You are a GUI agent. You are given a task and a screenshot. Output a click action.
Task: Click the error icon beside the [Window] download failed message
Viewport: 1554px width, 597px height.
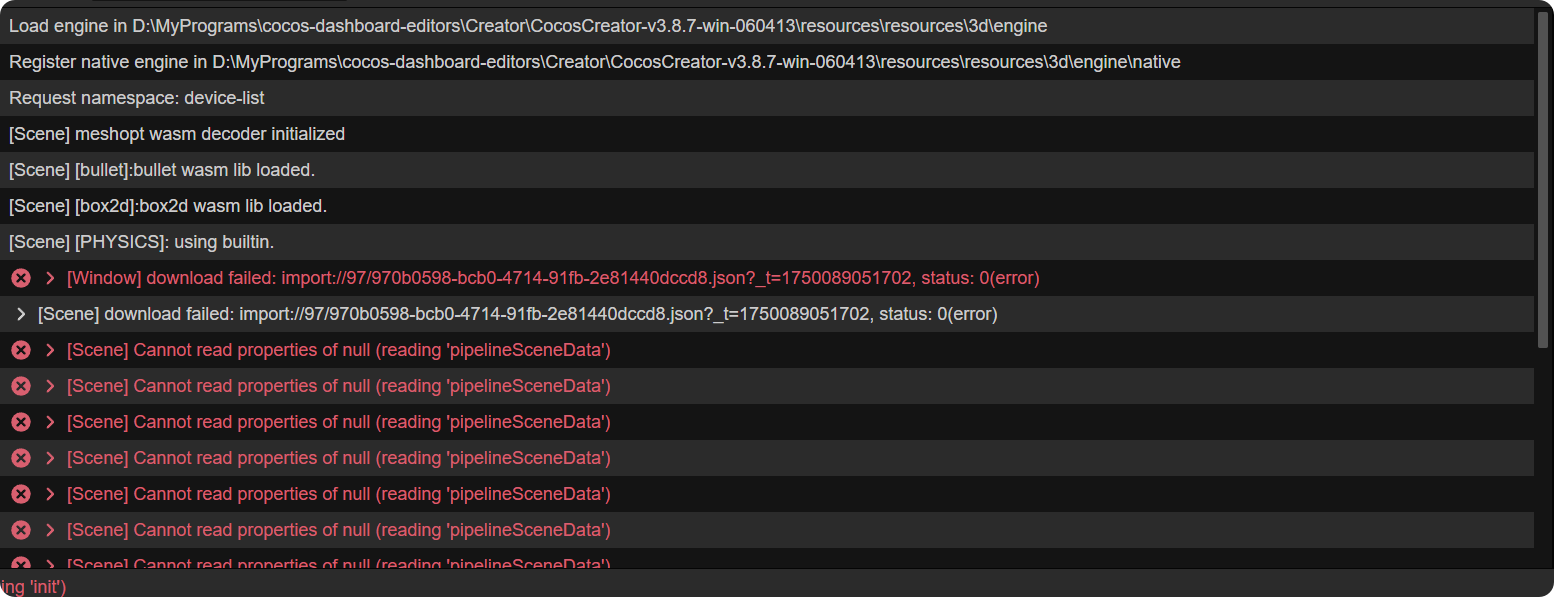[20, 278]
